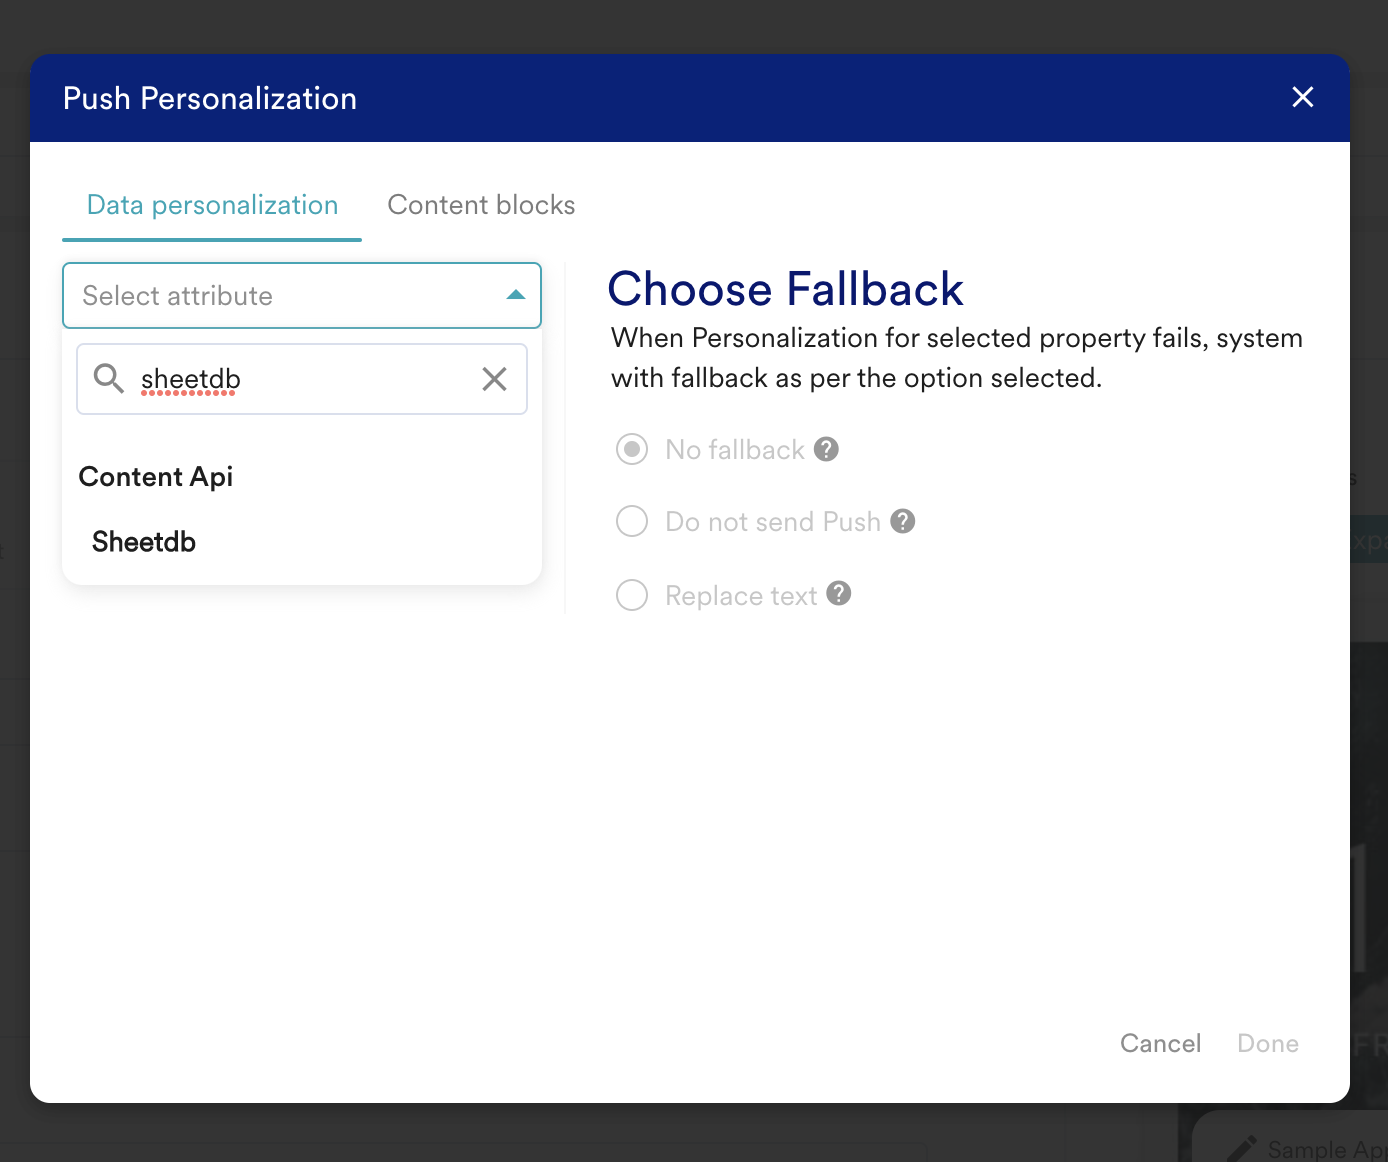Screen dimensions: 1388x1162
Task: Close the Push Personalization dialog
Action: [x=1302, y=97]
